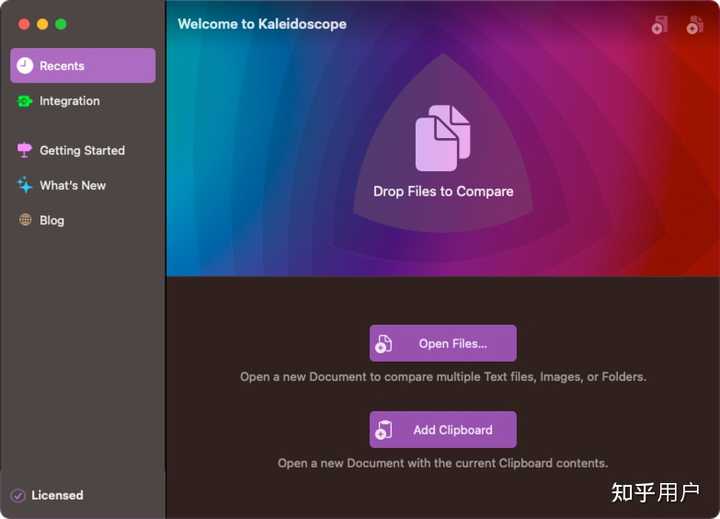The image size is (720, 519).
Task: Click the clock icon beside Recents
Action: (x=25, y=66)
